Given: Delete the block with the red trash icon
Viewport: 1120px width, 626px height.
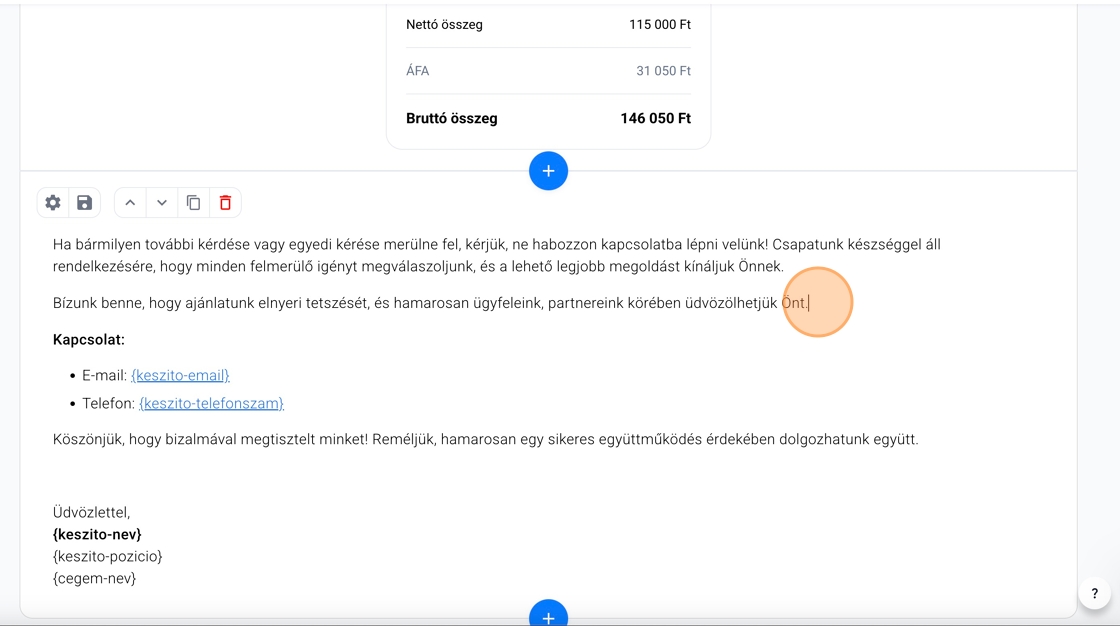Looking at the screenshot, I should pos(225,203).
